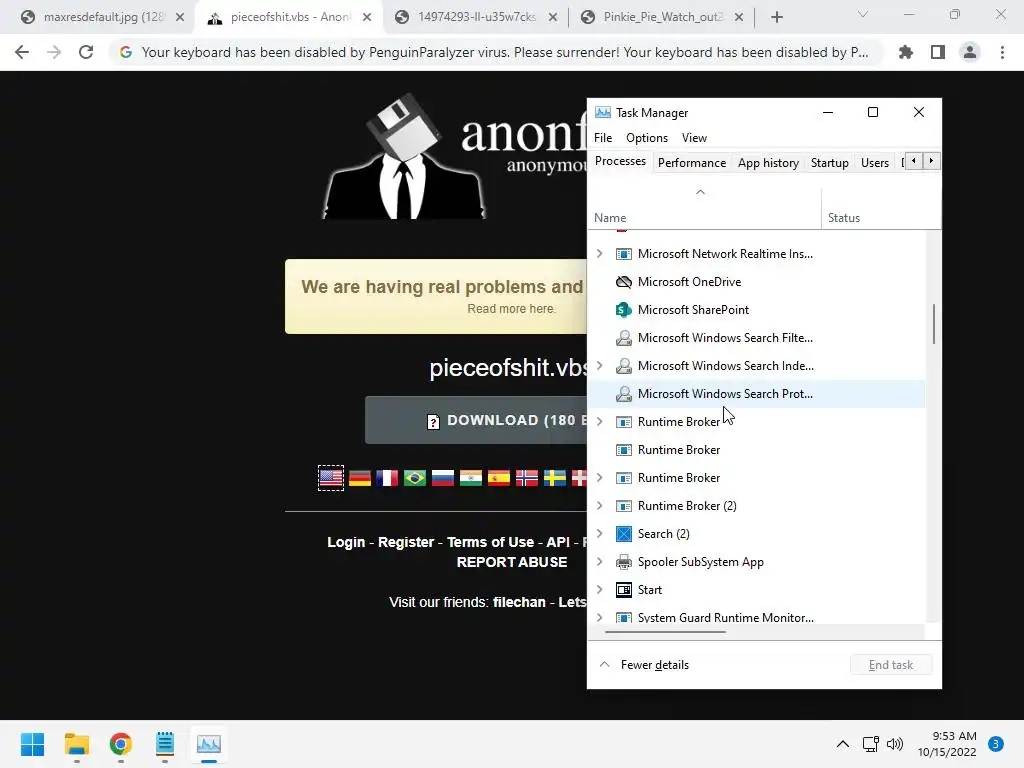Open Task Manager View menu
This screenshot has width=1024, height=768.
[x=694, y=138]
